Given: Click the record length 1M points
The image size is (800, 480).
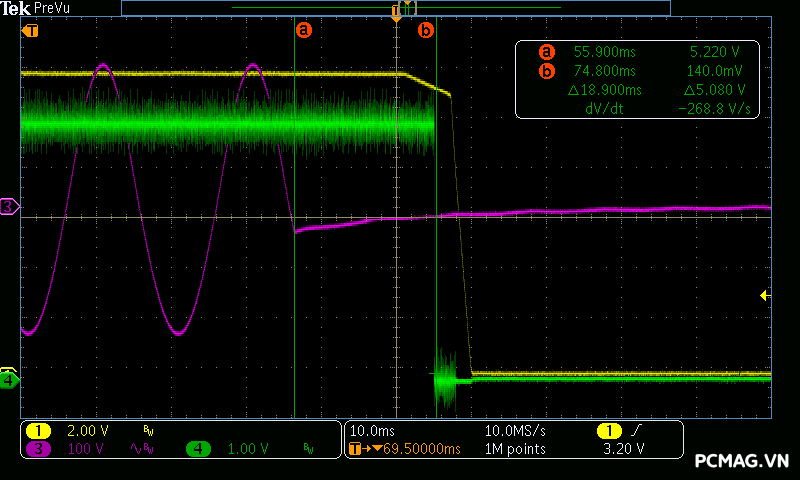Looking at the screenshot, I should point(515,449).
